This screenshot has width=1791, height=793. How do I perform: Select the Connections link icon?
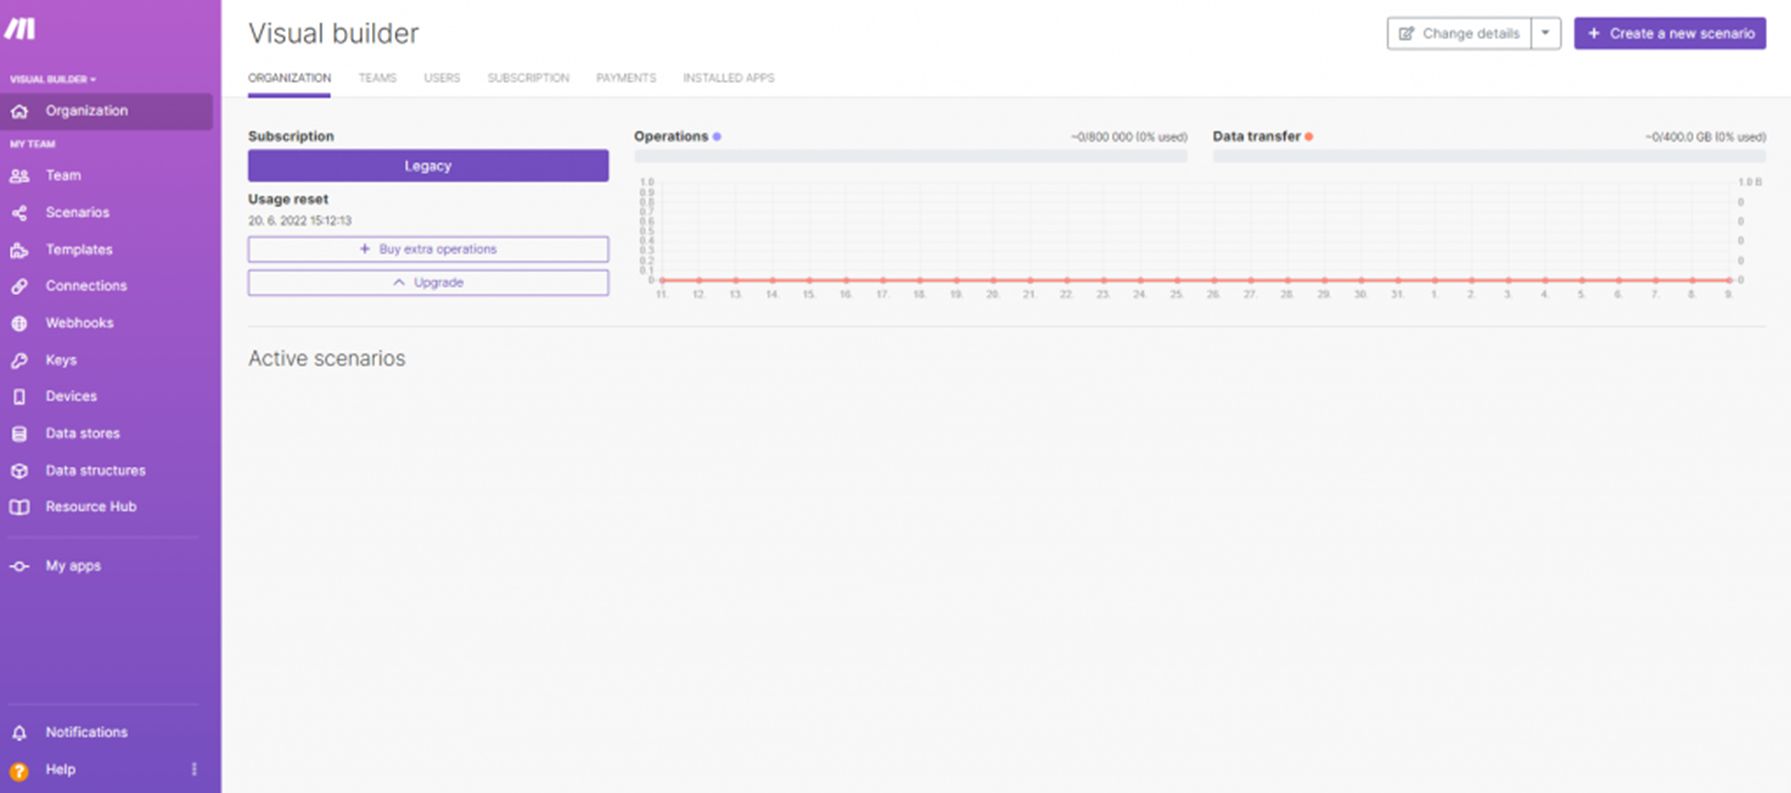(x=19, y=286)
